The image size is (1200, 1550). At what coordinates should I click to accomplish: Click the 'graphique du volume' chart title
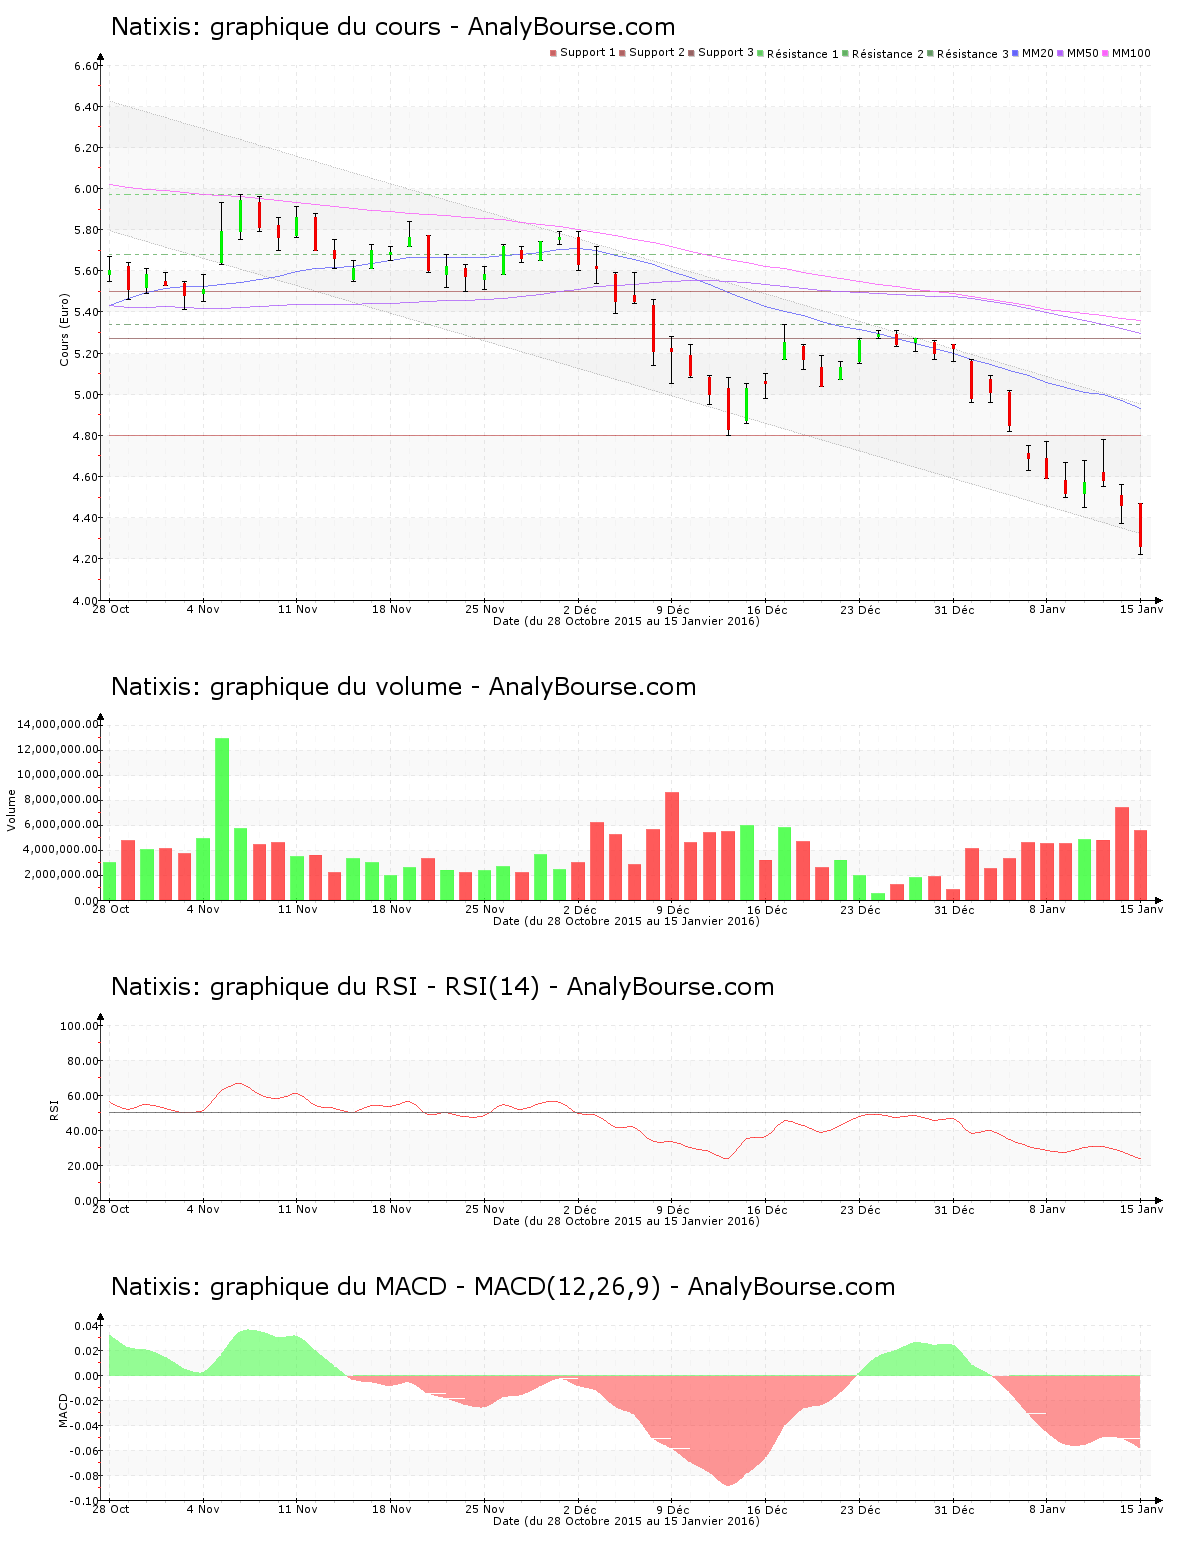click(x=403, y=687)
